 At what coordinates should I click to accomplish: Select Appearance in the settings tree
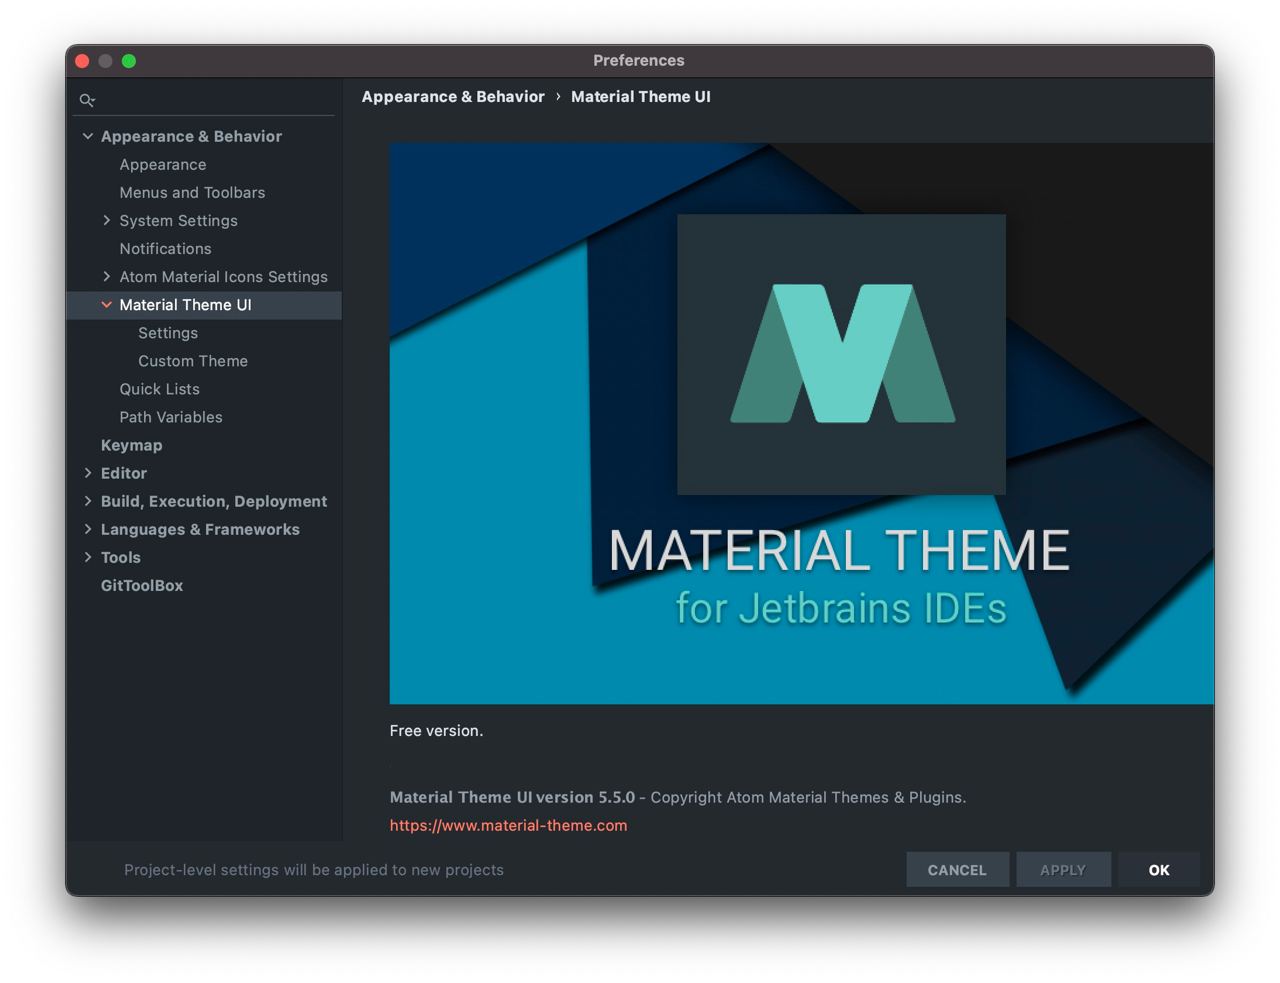pos(163,164)
